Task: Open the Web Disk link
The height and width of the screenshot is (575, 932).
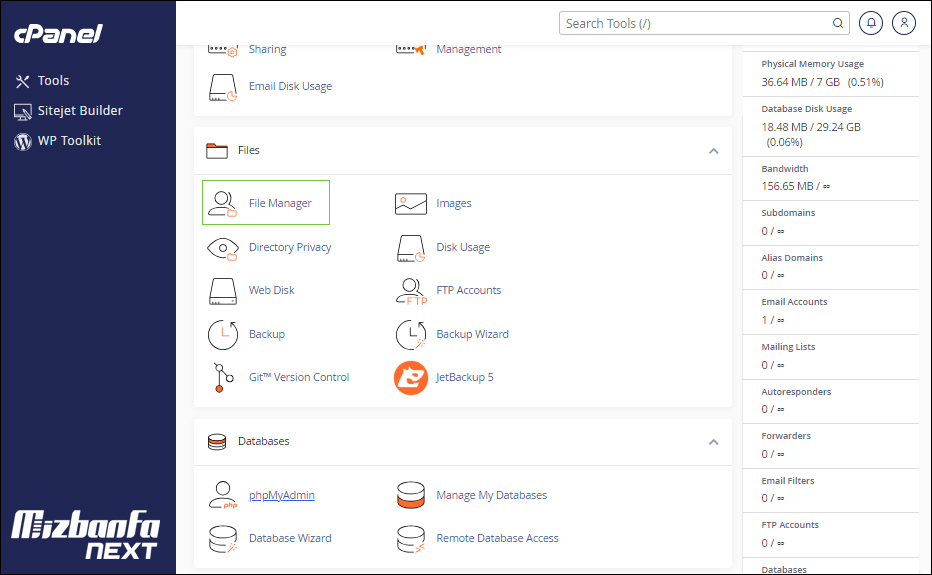Action: pyautogui.click(x=272, y=290)
